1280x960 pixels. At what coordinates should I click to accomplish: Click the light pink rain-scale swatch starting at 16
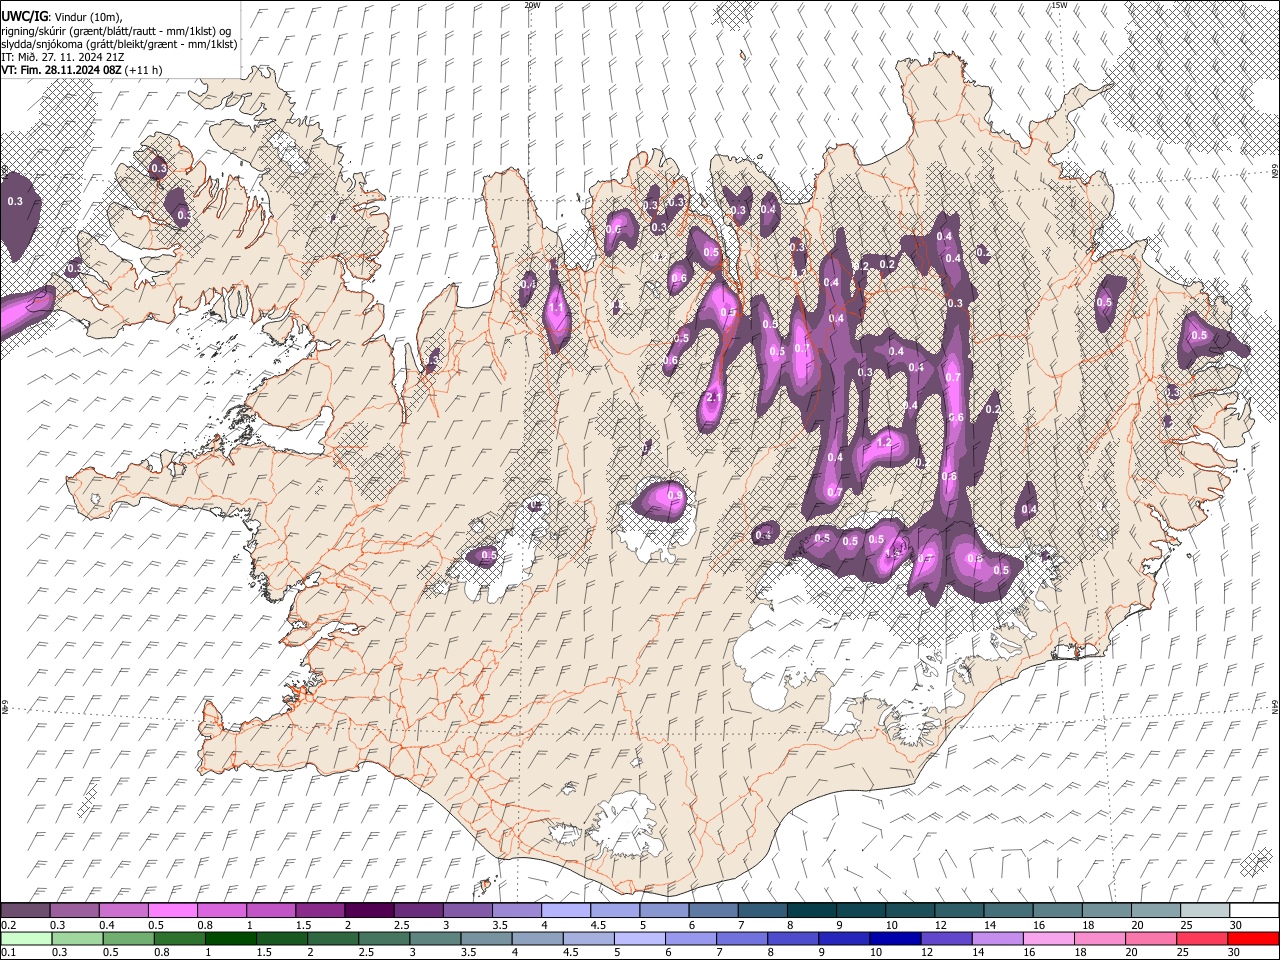(1048, 938)
